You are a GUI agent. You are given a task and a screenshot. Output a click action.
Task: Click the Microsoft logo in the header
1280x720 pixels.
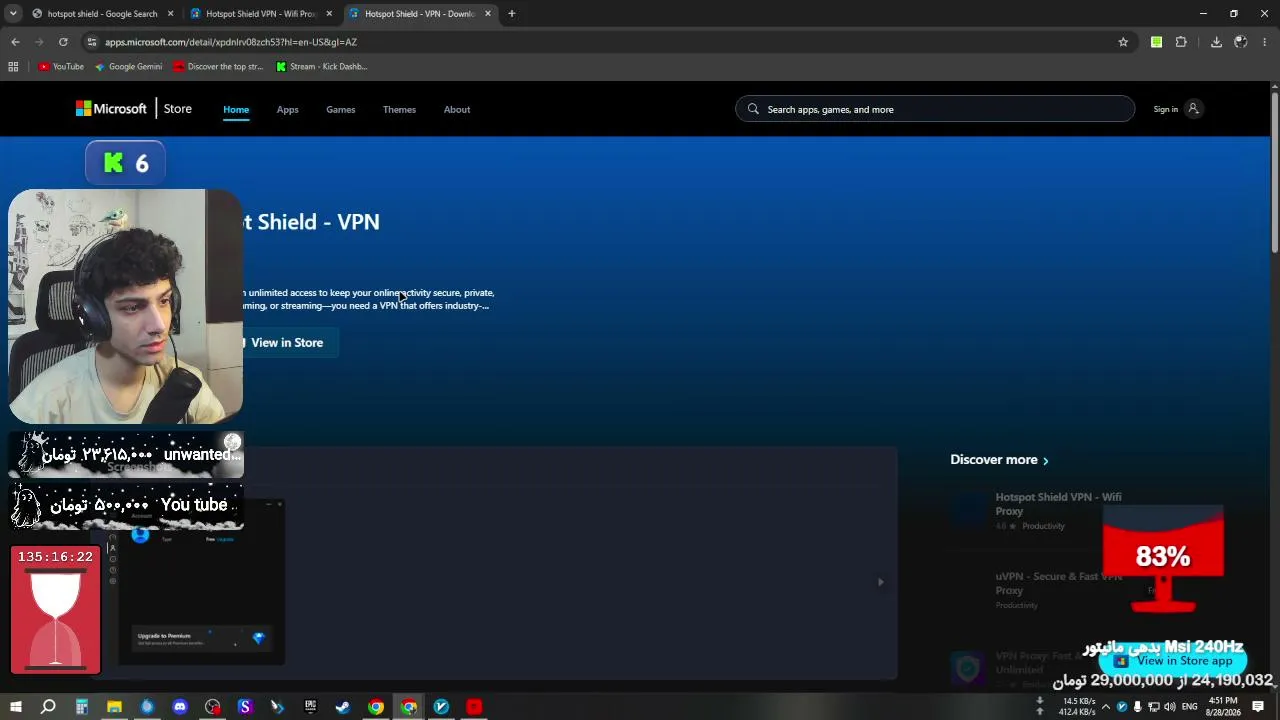111,109
